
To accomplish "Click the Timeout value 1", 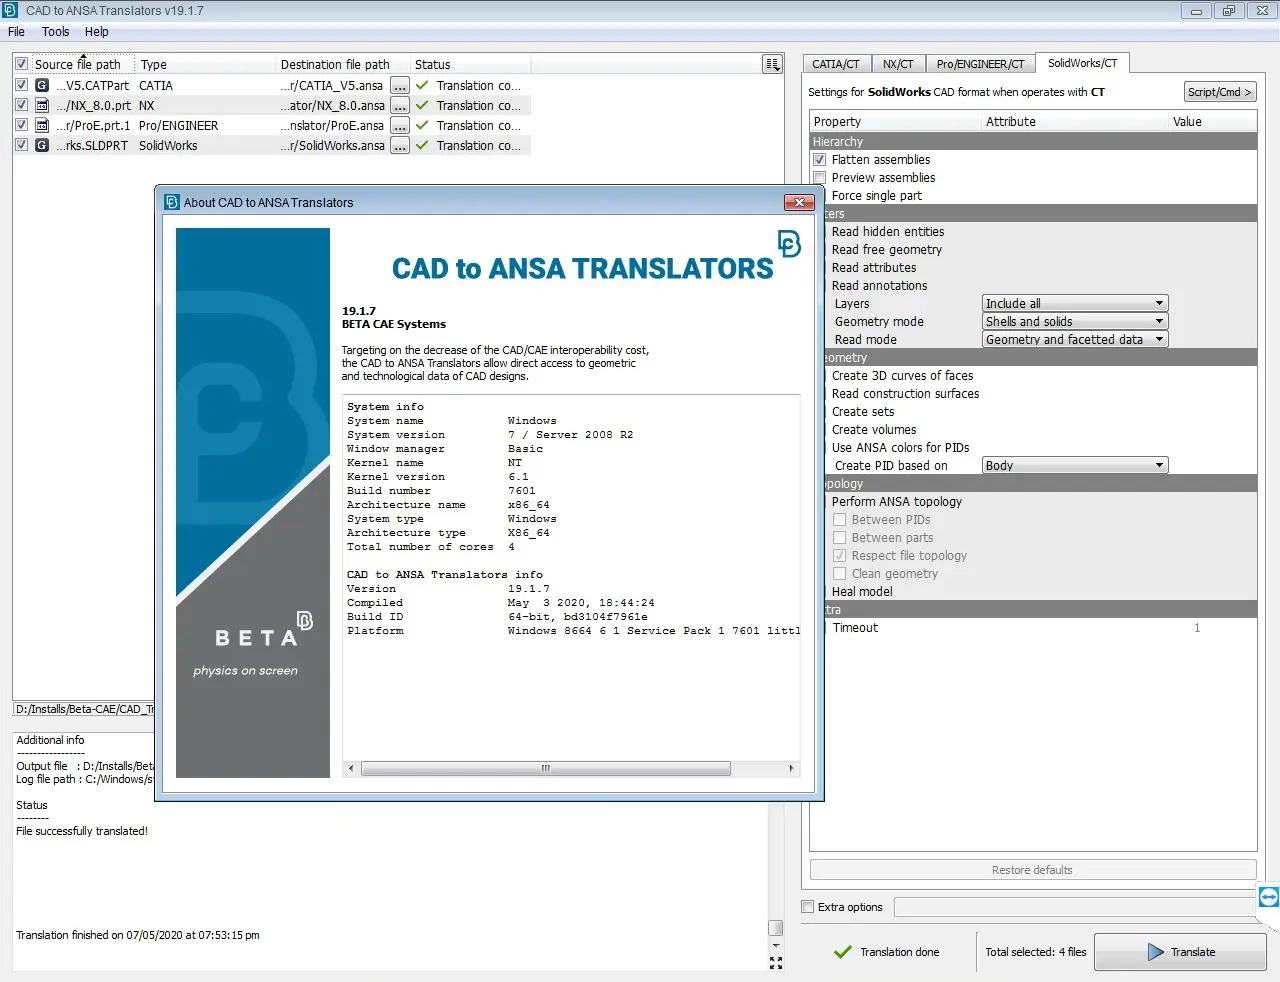I will tap(1197, 628).
